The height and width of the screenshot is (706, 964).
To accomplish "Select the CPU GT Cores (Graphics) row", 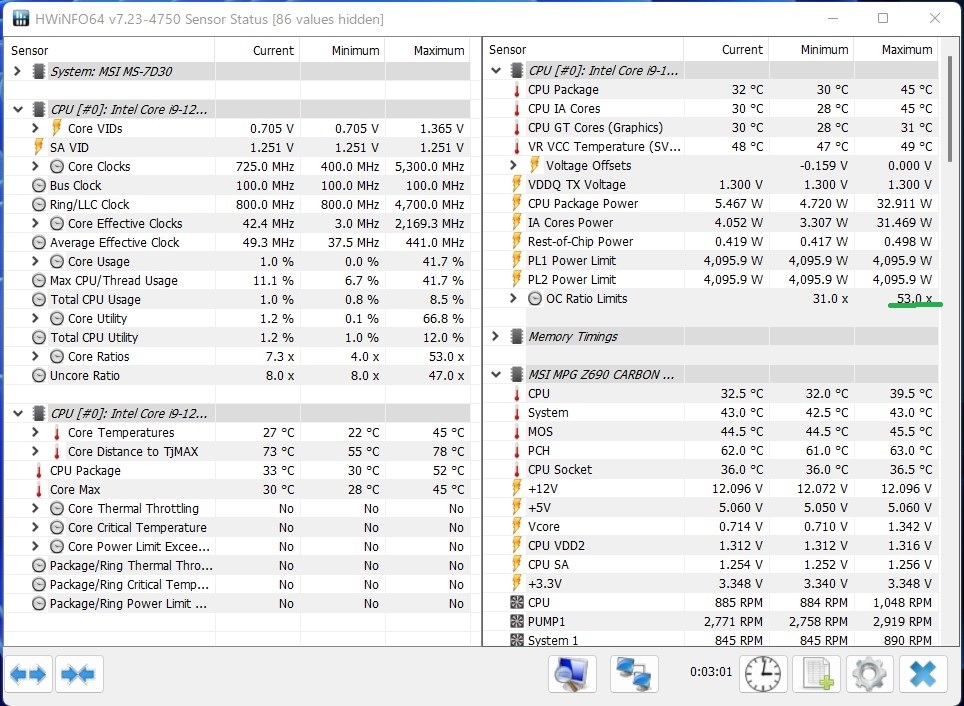I will pyautogui.click(x=711, y=127).
